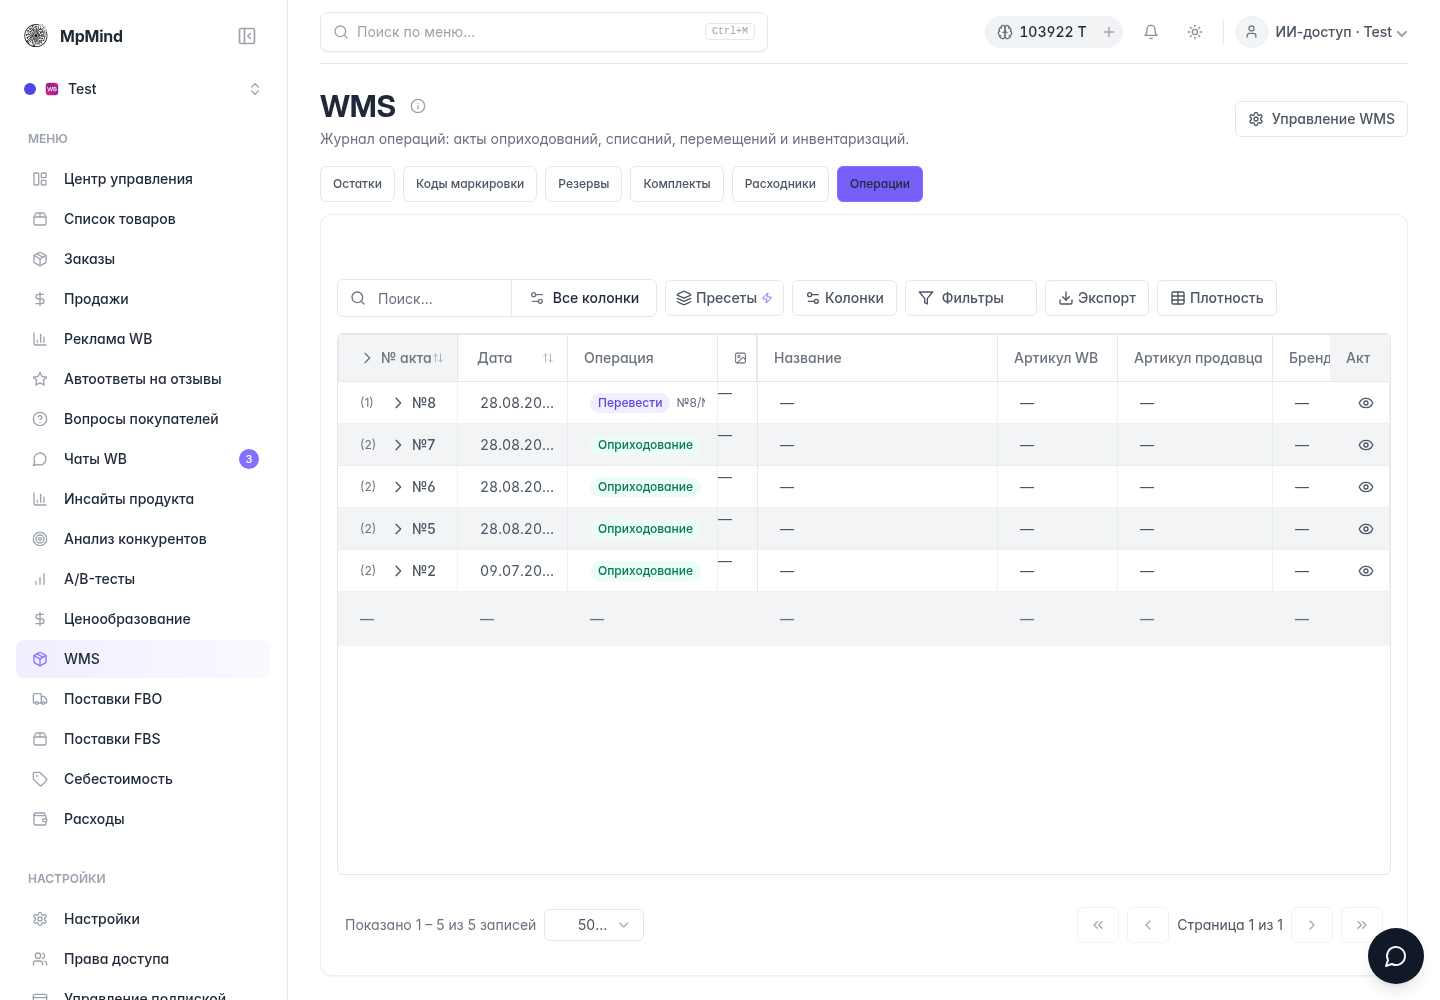Sort by the Дата column arrows
This screenshot has height=1000, width=1440.
pos(548,358)
